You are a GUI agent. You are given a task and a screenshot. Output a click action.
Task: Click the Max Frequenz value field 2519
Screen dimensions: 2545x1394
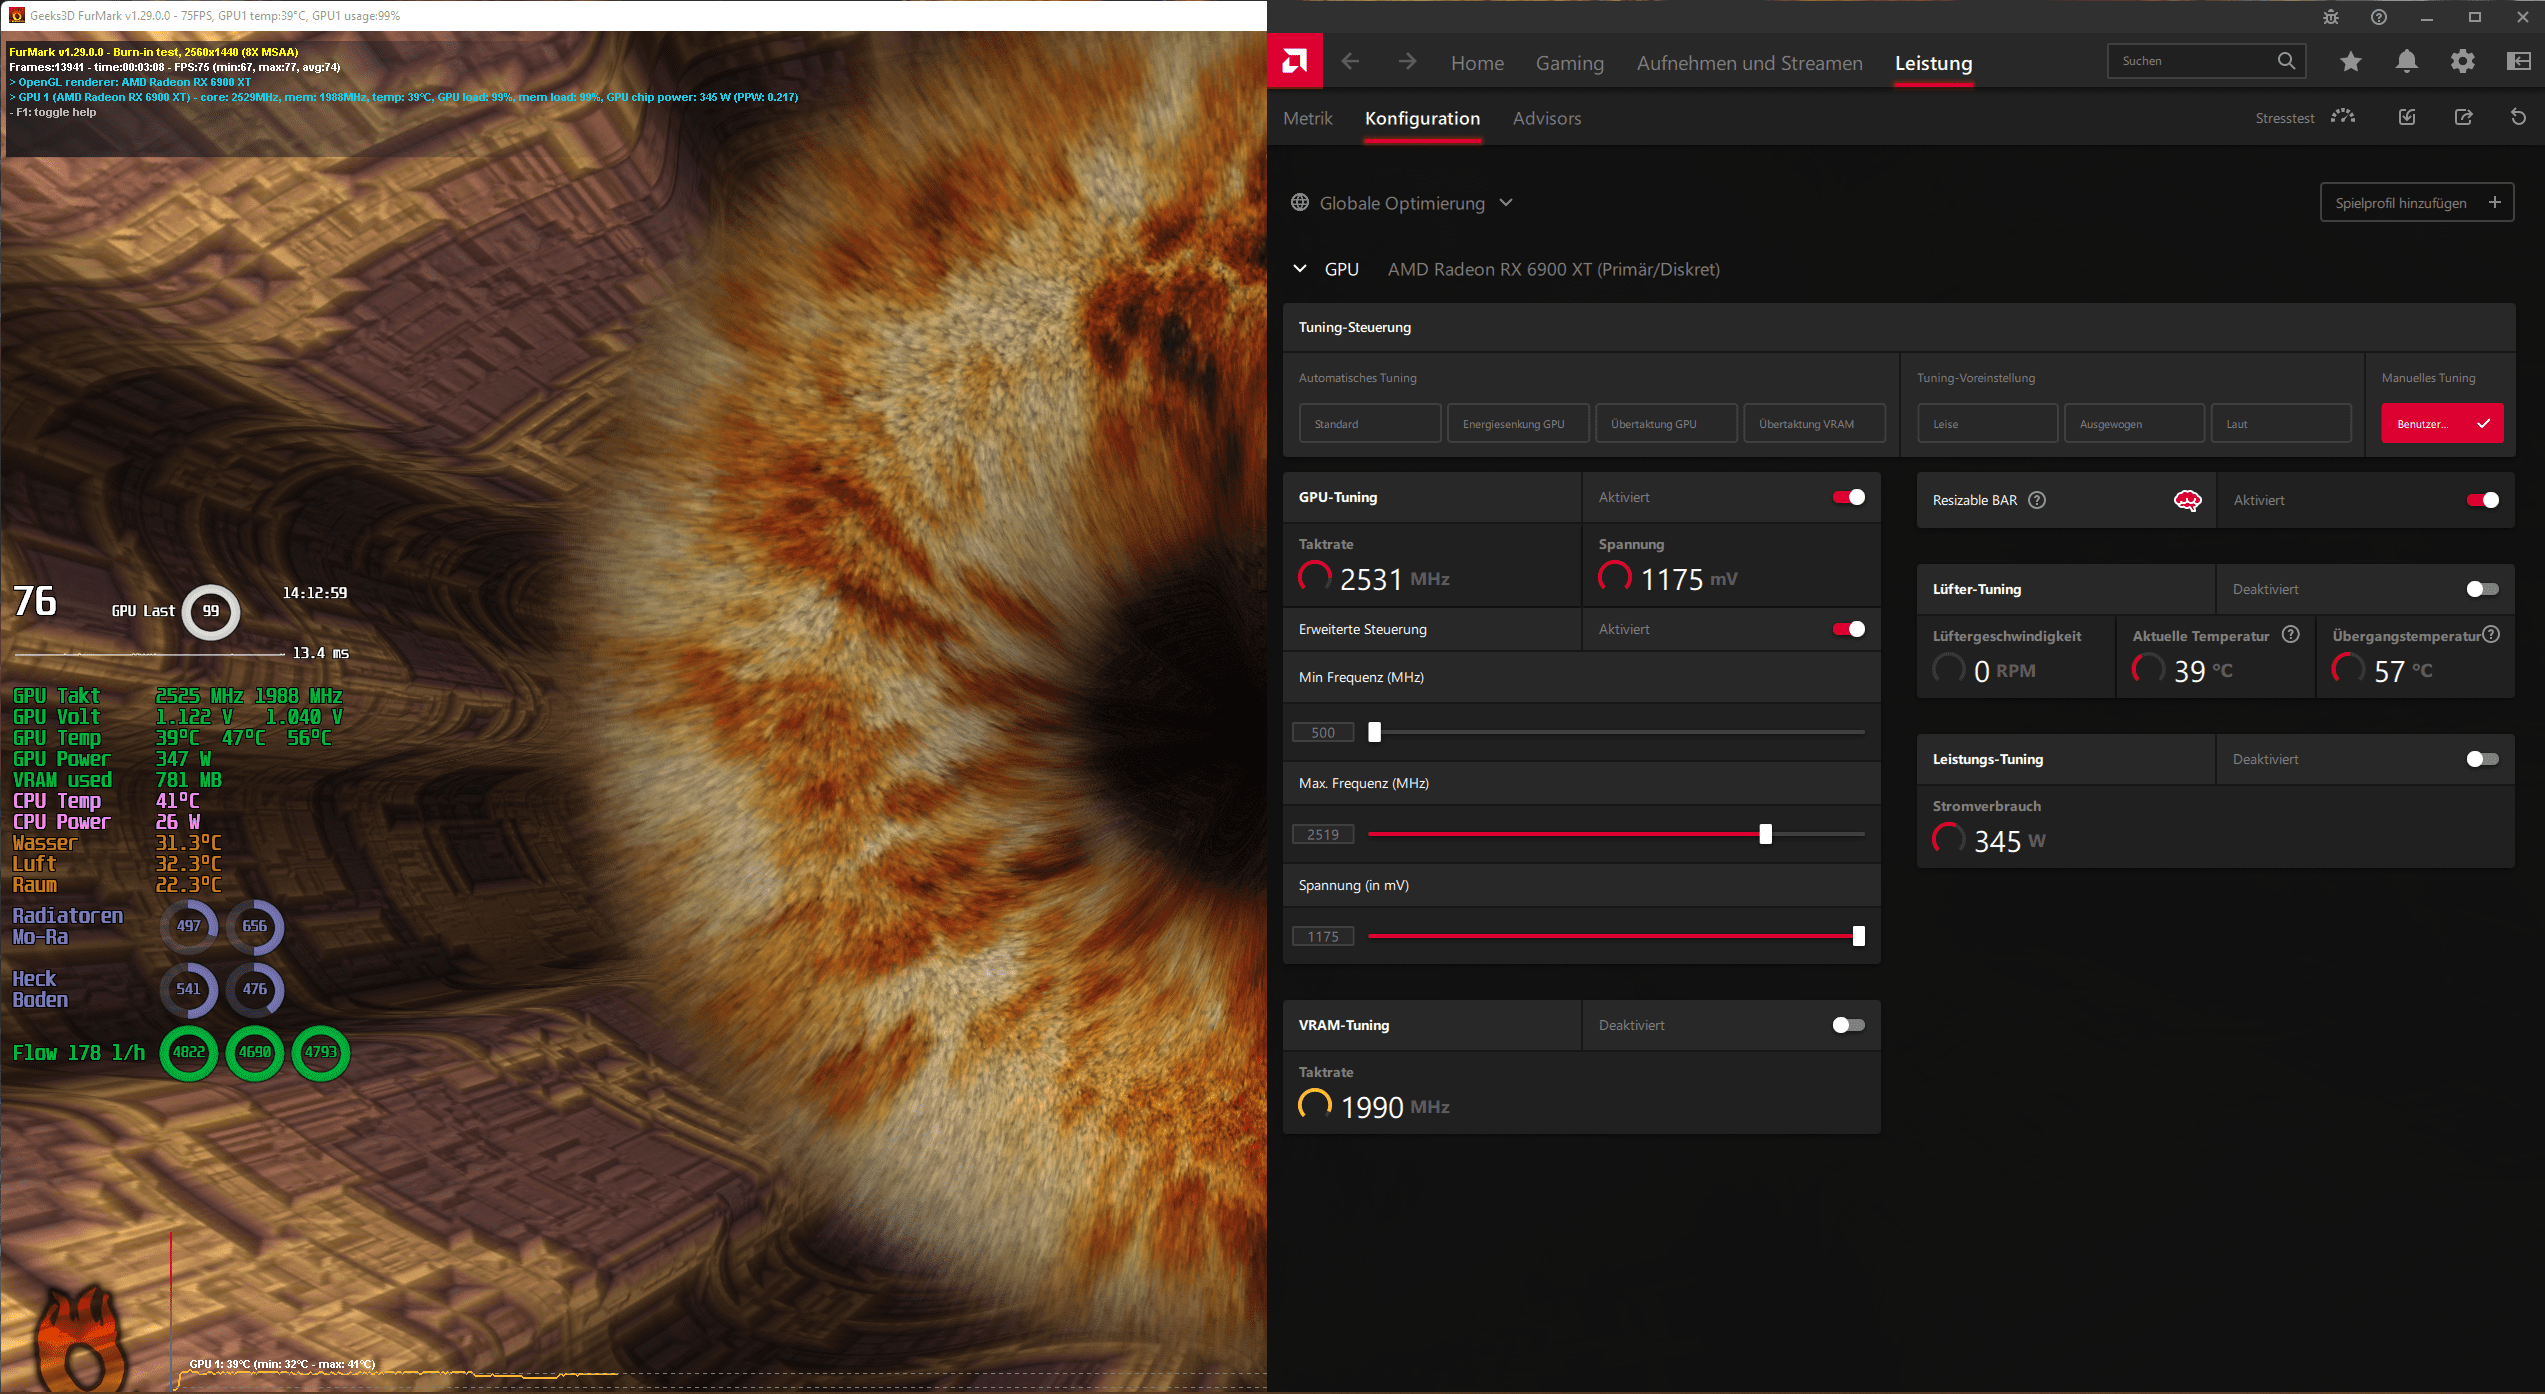1323,834
